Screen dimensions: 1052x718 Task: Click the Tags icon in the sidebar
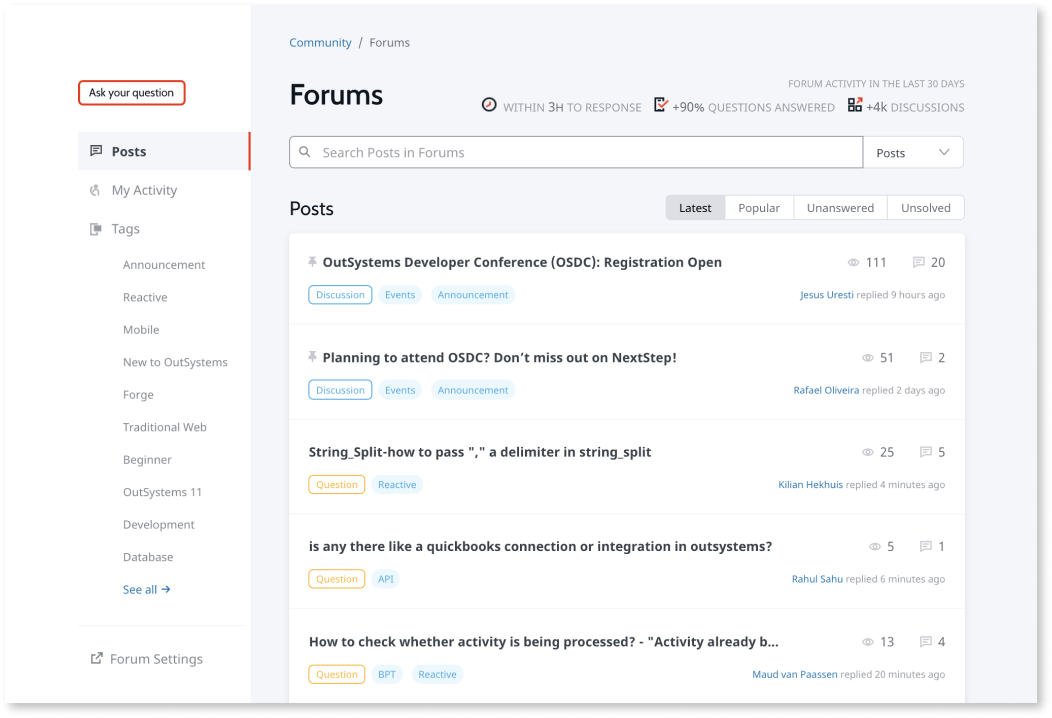coord(96,229)
